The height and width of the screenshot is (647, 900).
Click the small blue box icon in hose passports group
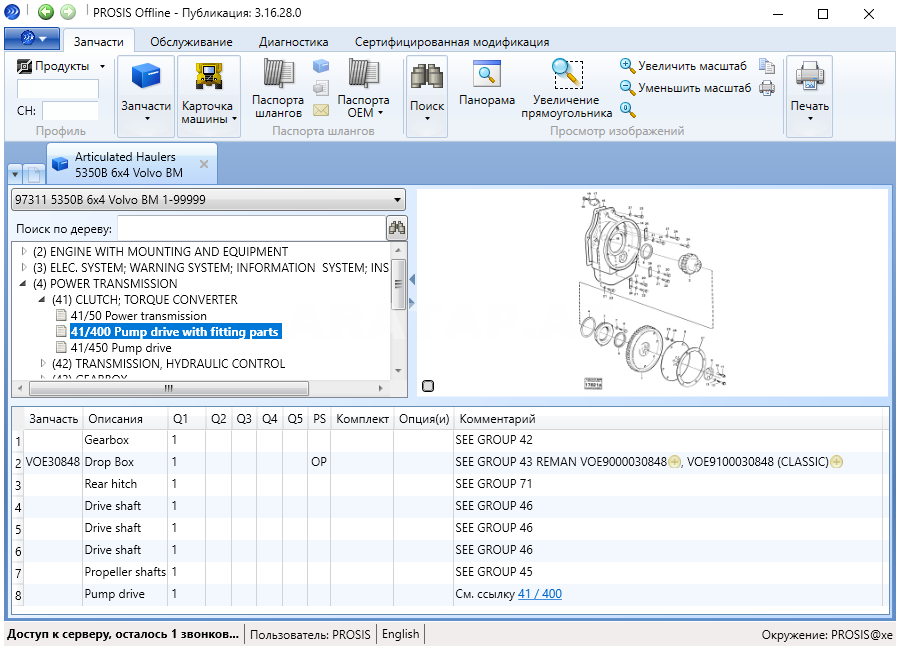[321, 67]
